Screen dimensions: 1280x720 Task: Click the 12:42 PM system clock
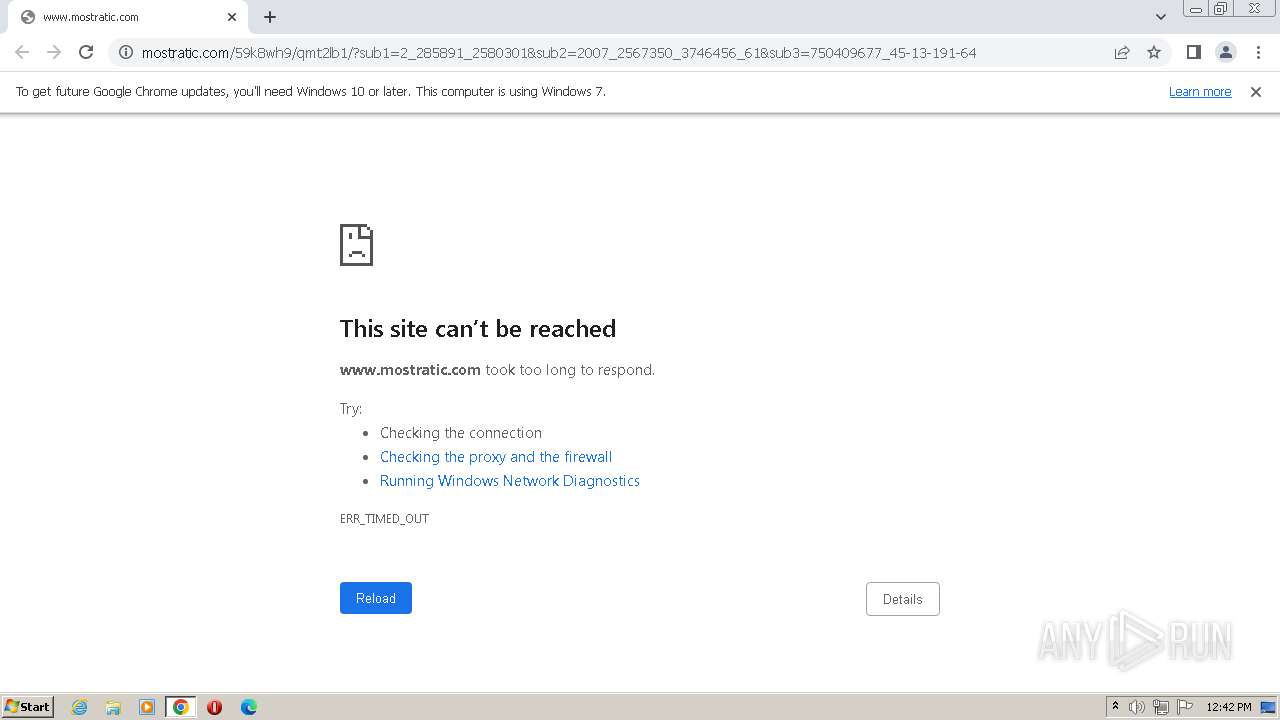coord(1229,707)
